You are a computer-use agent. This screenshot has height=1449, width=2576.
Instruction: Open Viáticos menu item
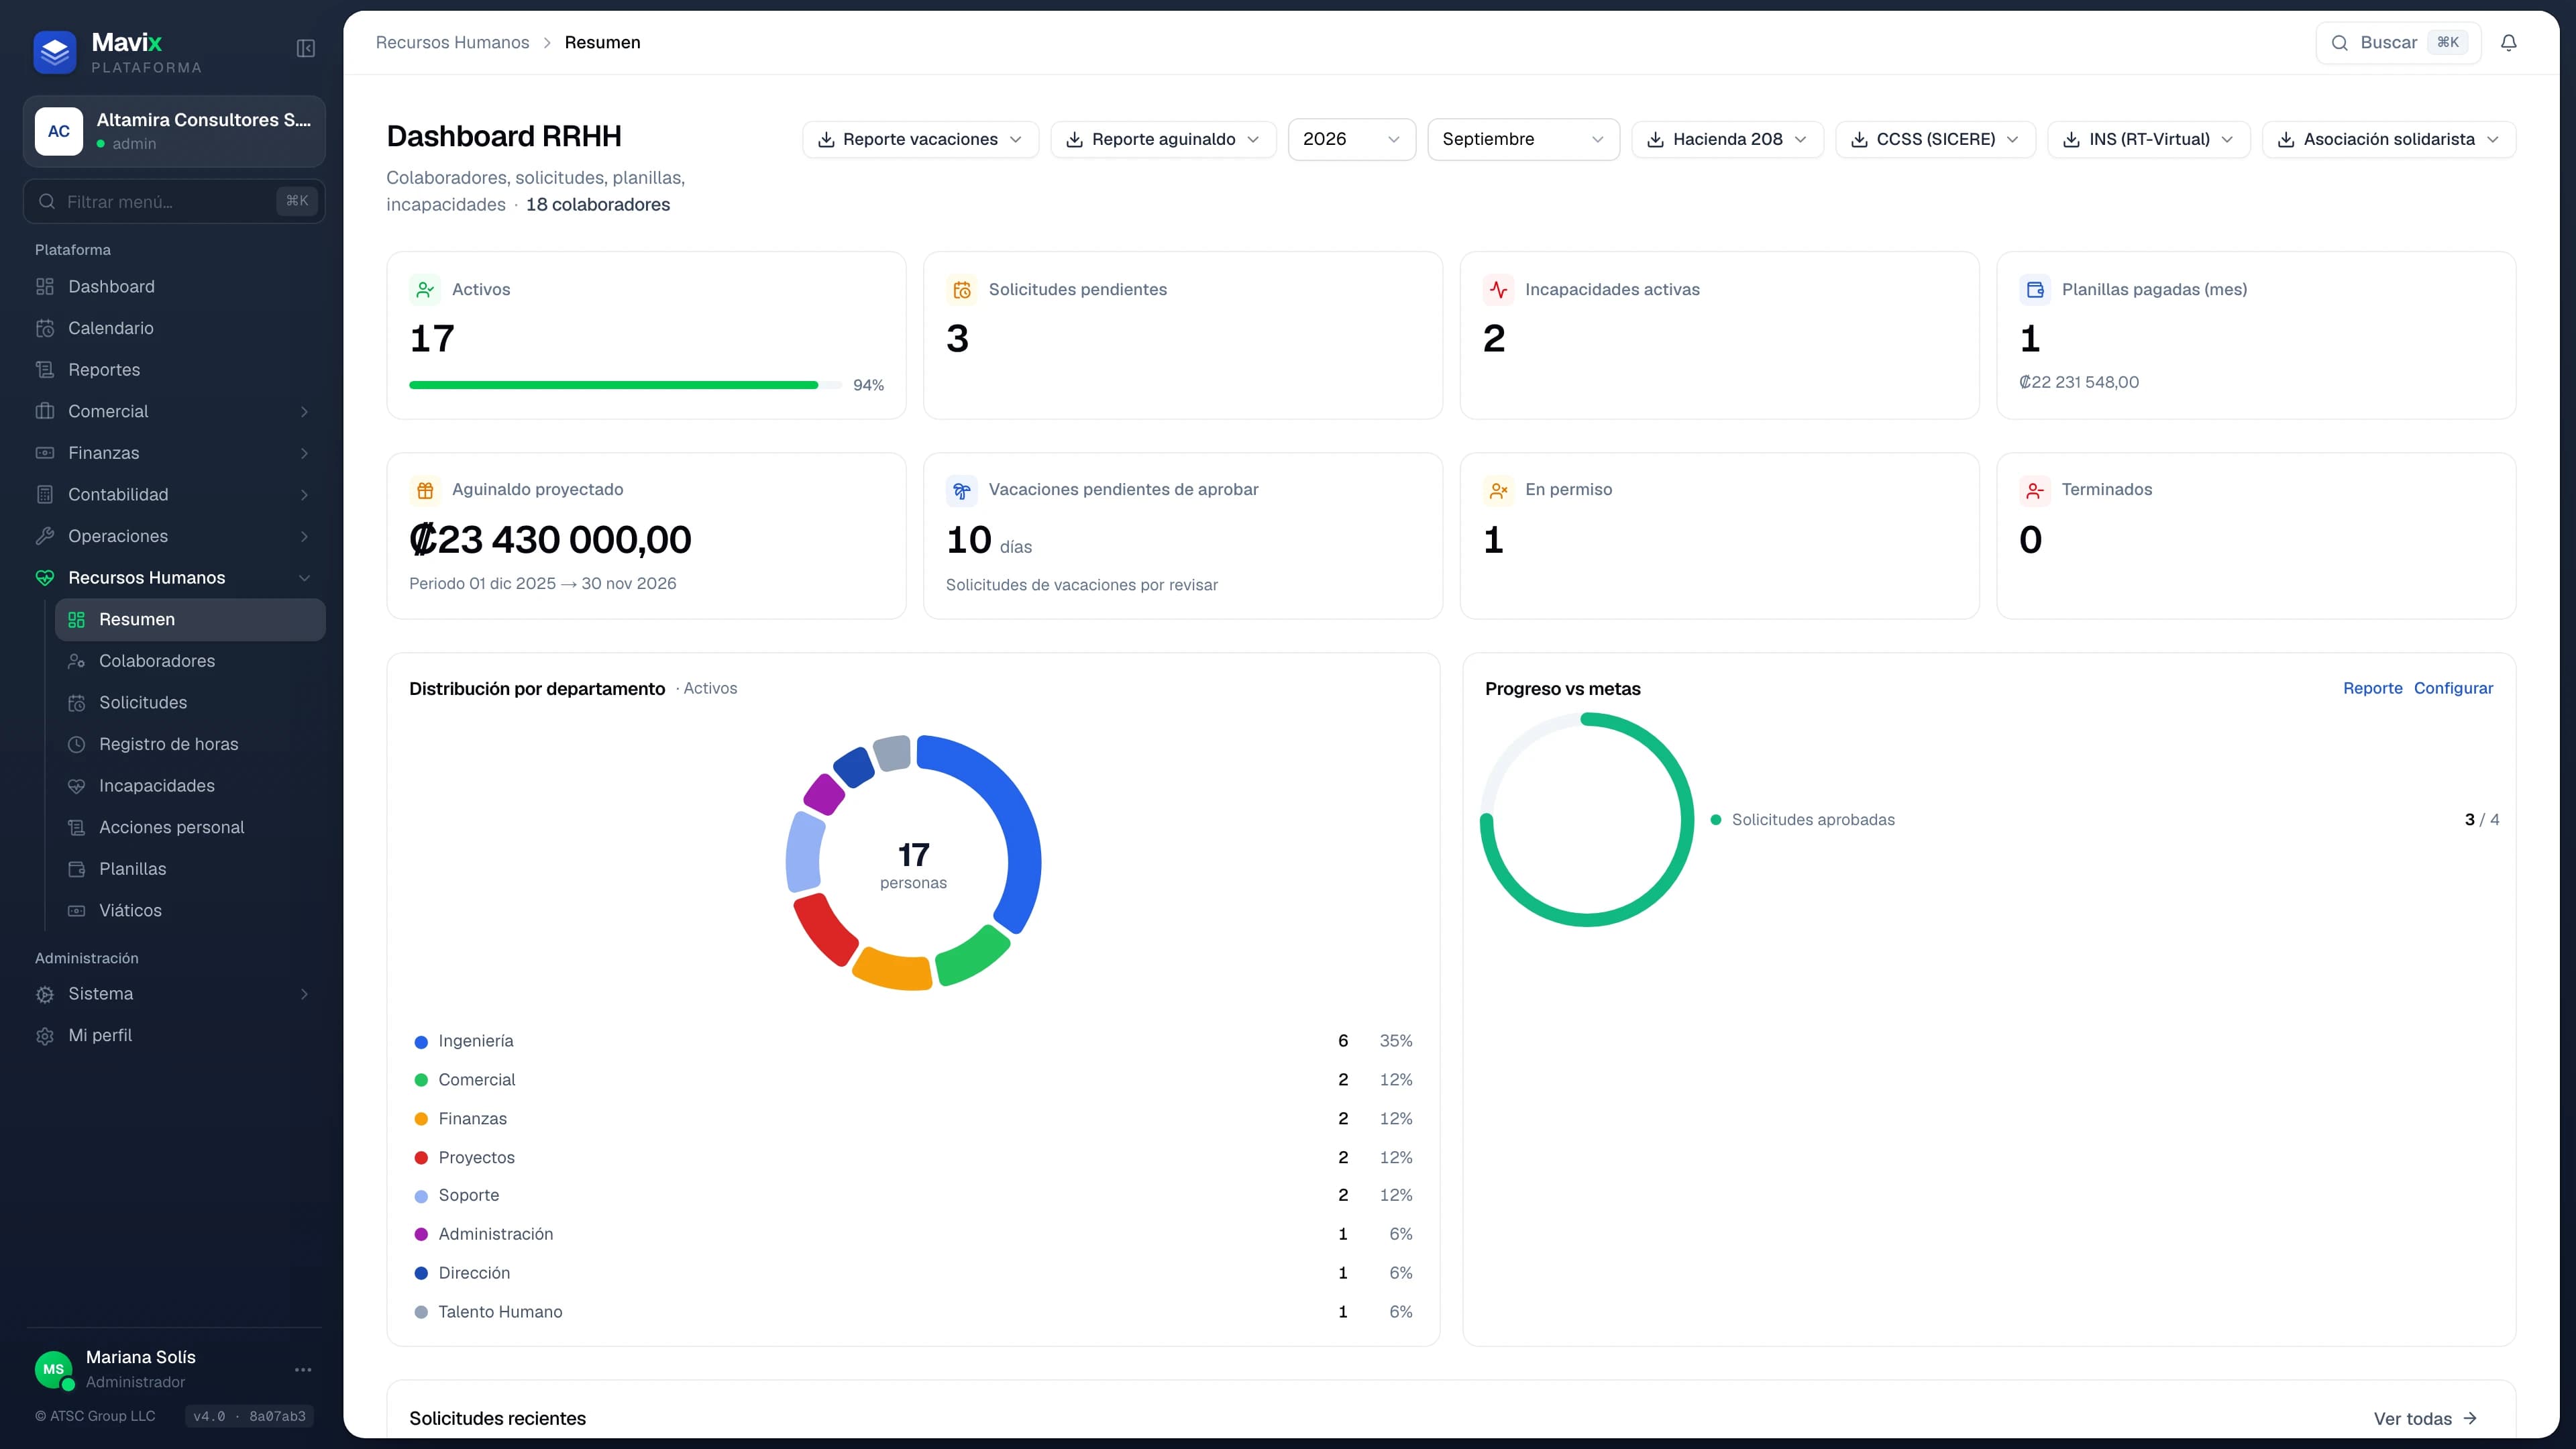(x=190, y=911)
